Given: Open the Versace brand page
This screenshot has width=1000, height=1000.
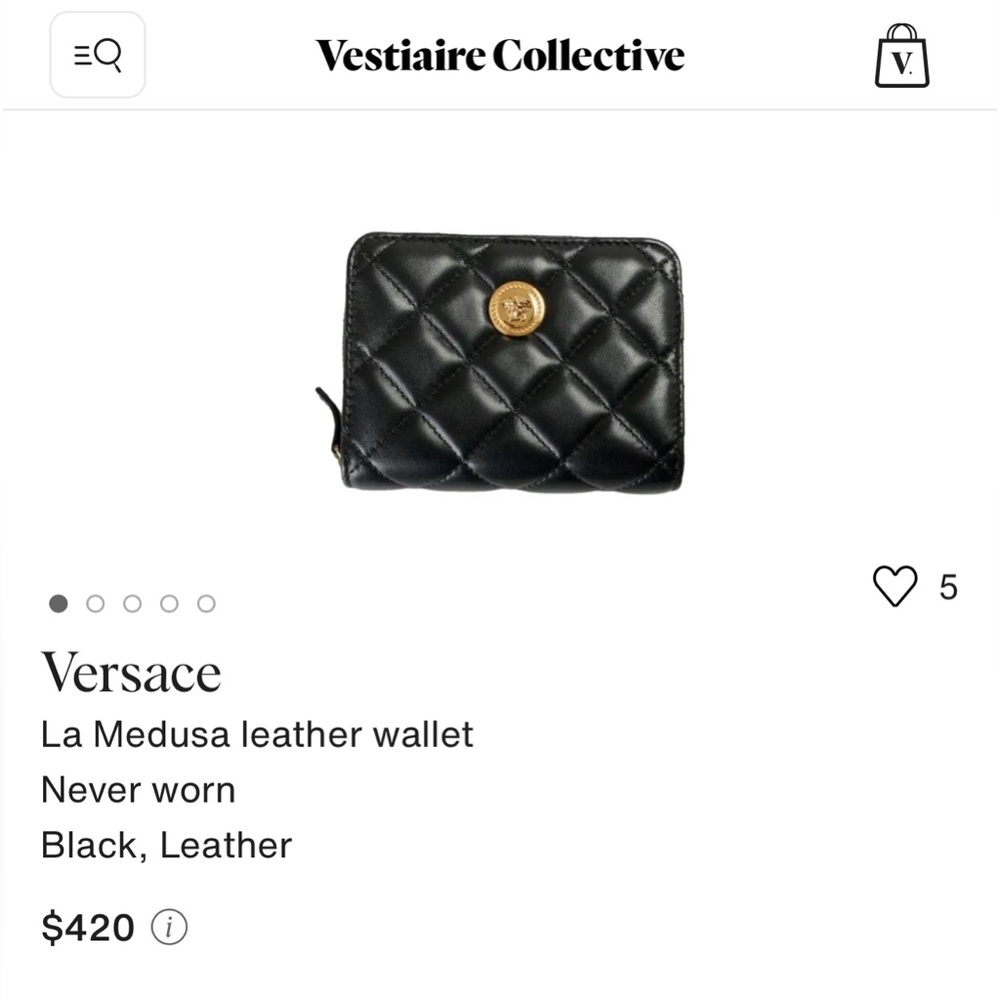Looking at the screenshot, I should coord(130,670).
